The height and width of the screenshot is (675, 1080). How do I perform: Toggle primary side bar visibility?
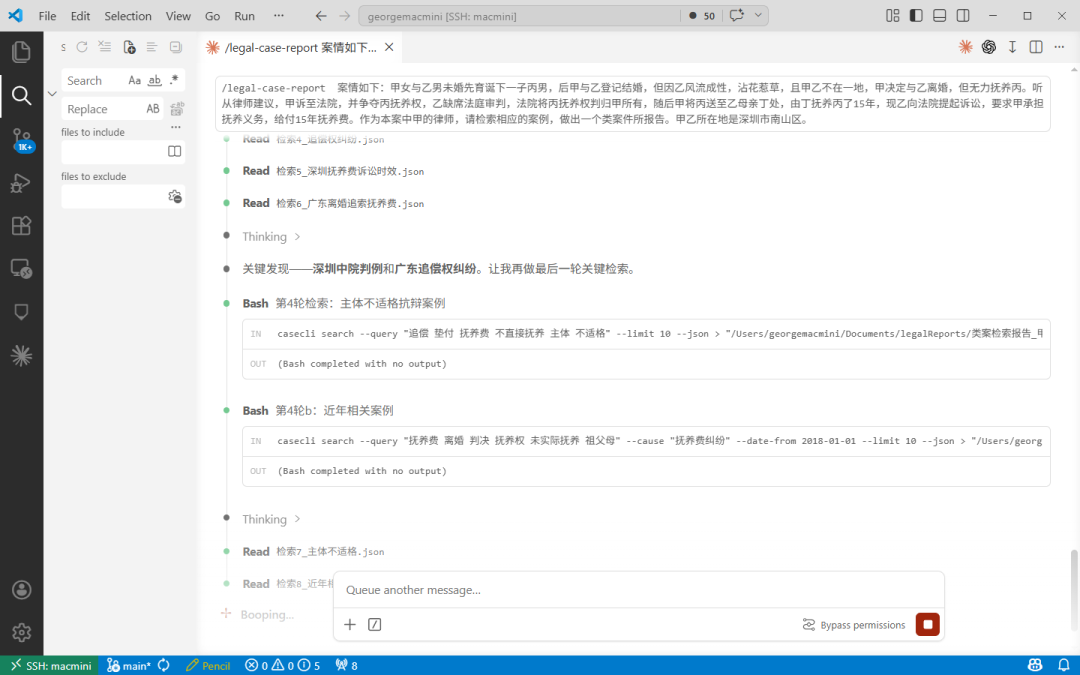pos(916,16)
